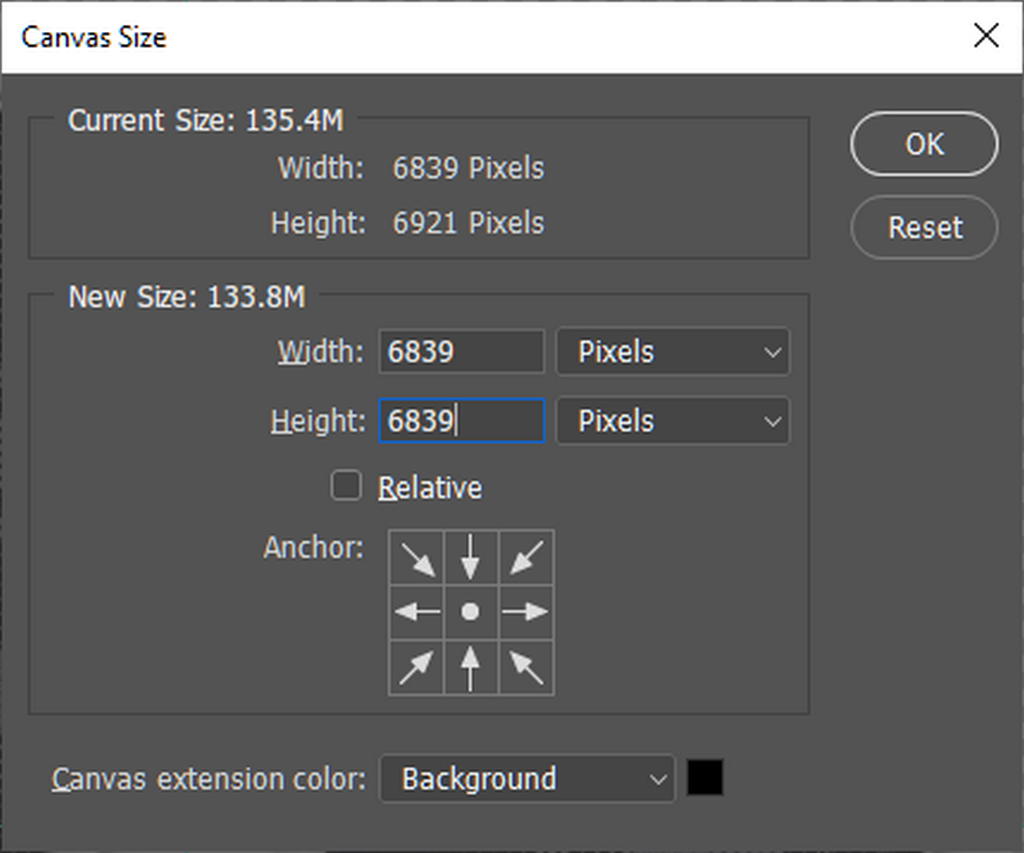
Task: Set anchor to middle-left arrow
Action: (x=416, y=612)
